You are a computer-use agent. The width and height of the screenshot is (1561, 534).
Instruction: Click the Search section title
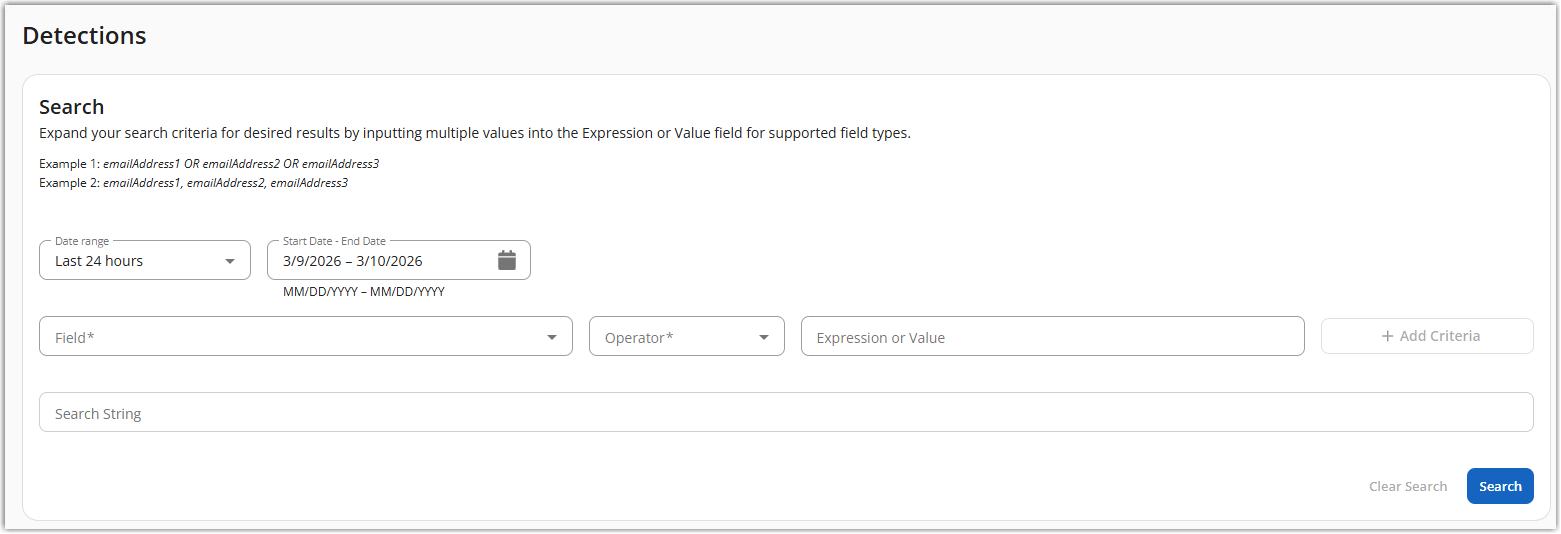click(x=71, y=107)
